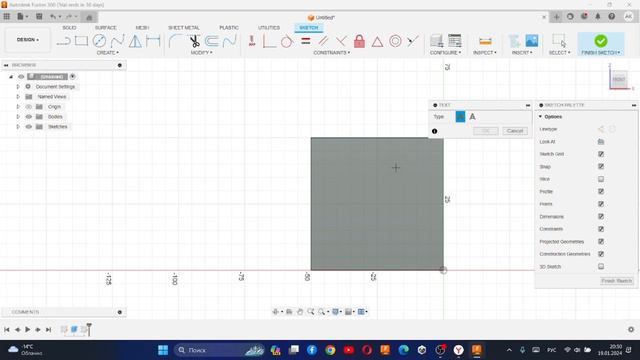This screenshot has width=640, height=360.
Task: Toggle the Sketch Grid checkbox
Action: tap(601, 154)
